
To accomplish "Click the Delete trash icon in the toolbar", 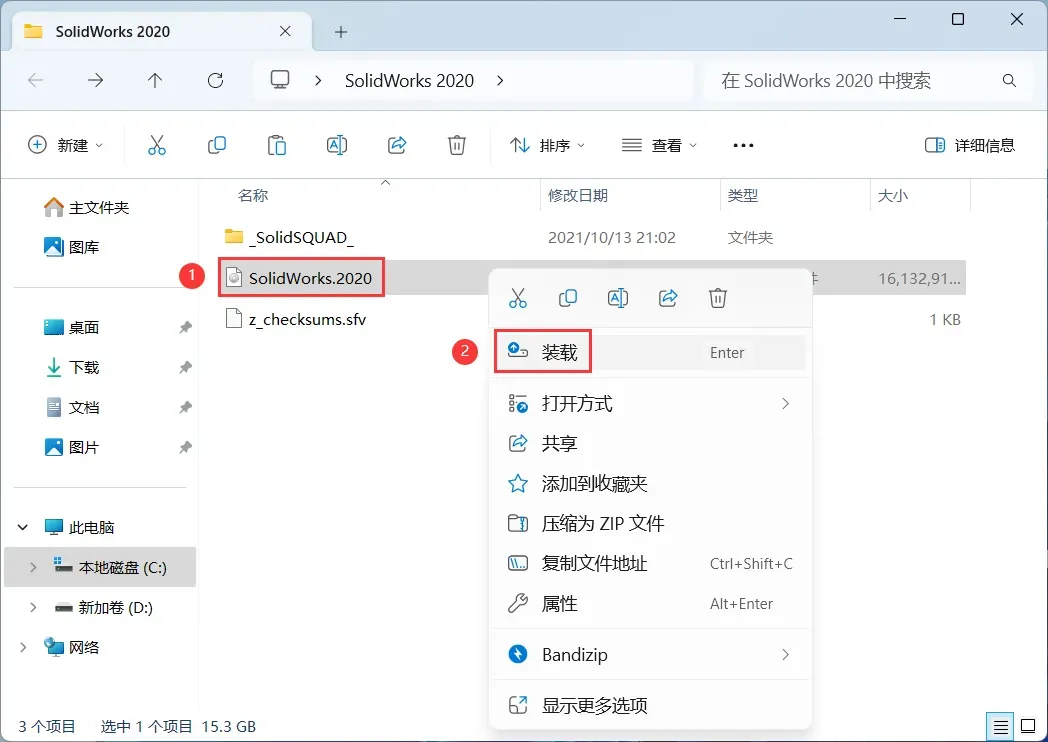I will coord(457,145).
